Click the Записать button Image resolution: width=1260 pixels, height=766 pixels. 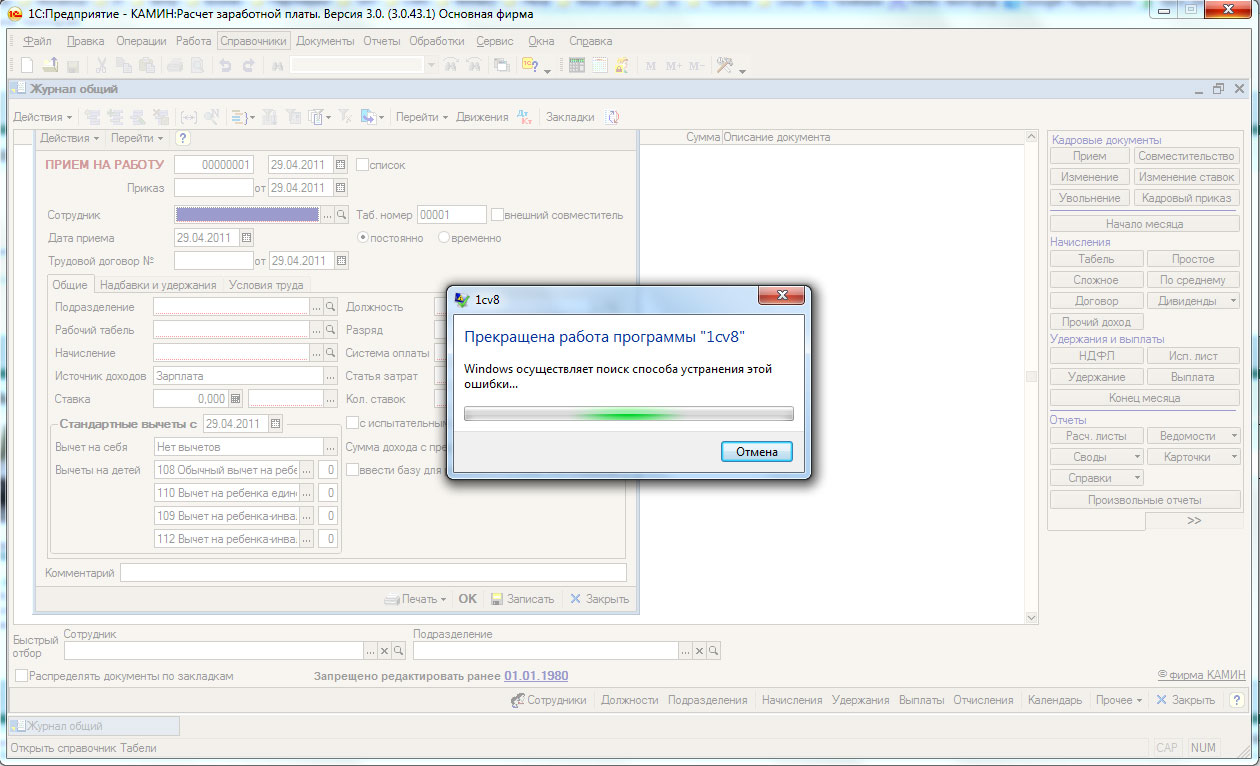click(522, 599)
